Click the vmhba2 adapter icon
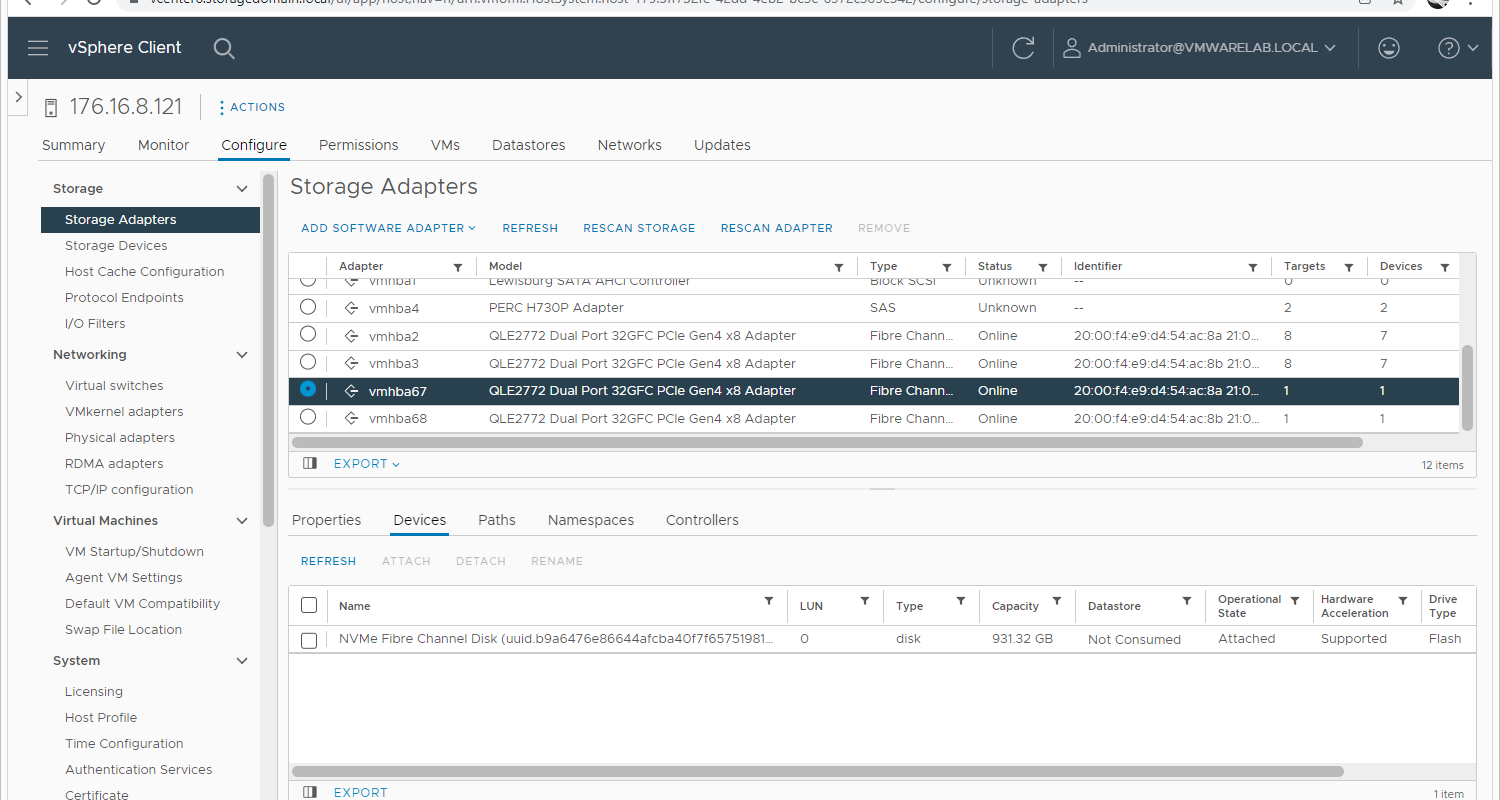This screenshot has width=1500, height=800. pyautogui.click(x=352, y=336)
